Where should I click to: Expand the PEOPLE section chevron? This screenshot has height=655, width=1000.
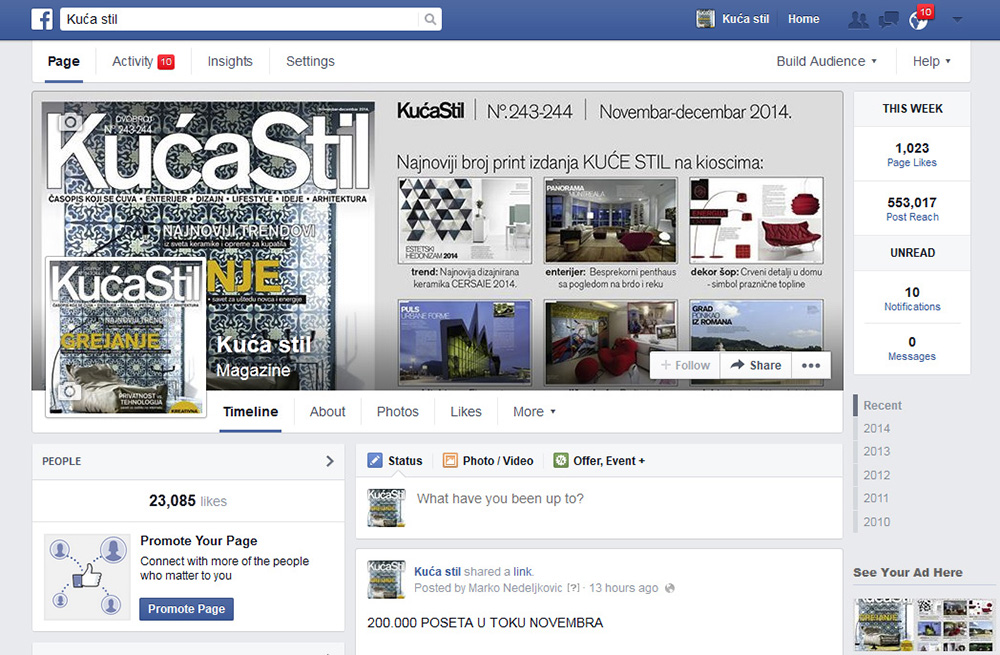(x=330, y=461)
